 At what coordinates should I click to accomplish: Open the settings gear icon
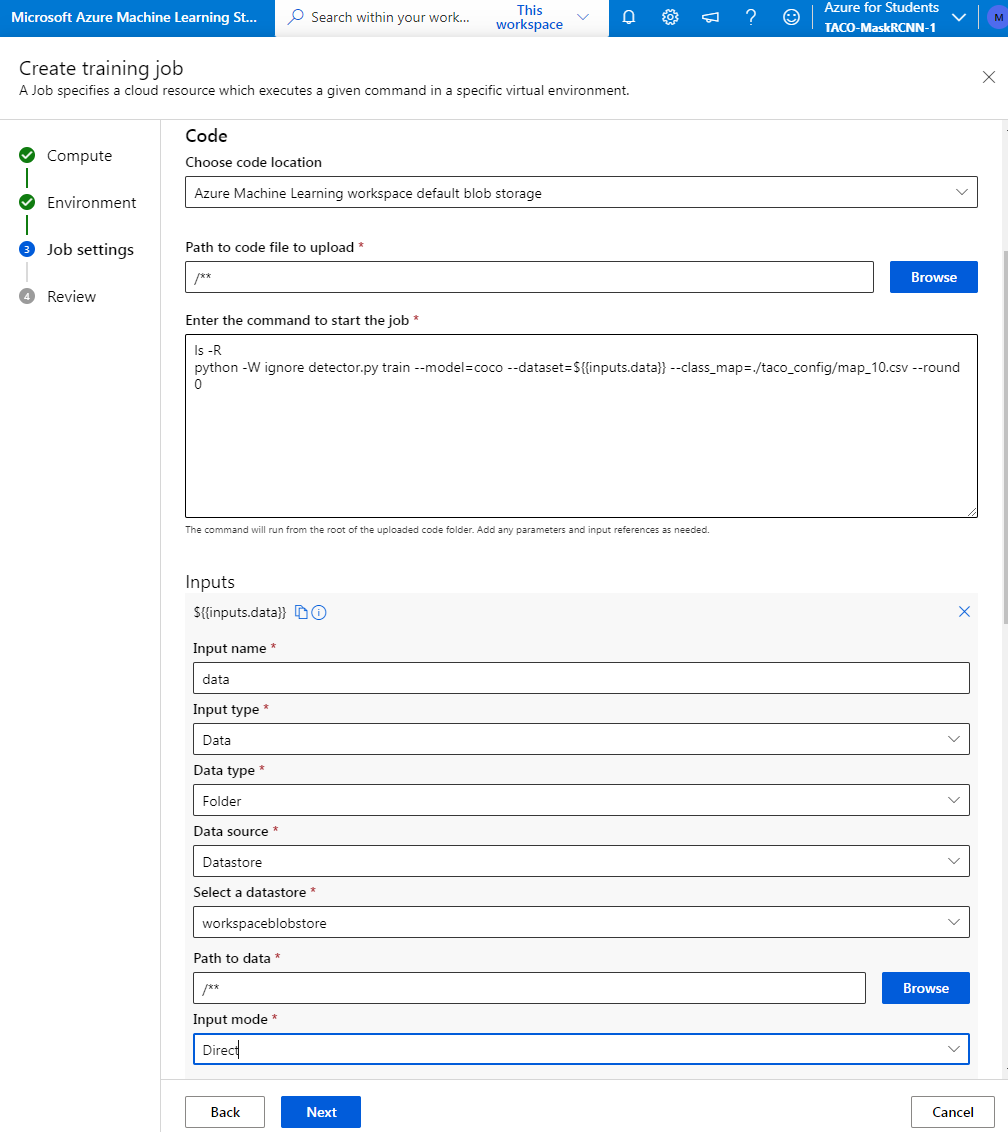click(670, 17)
